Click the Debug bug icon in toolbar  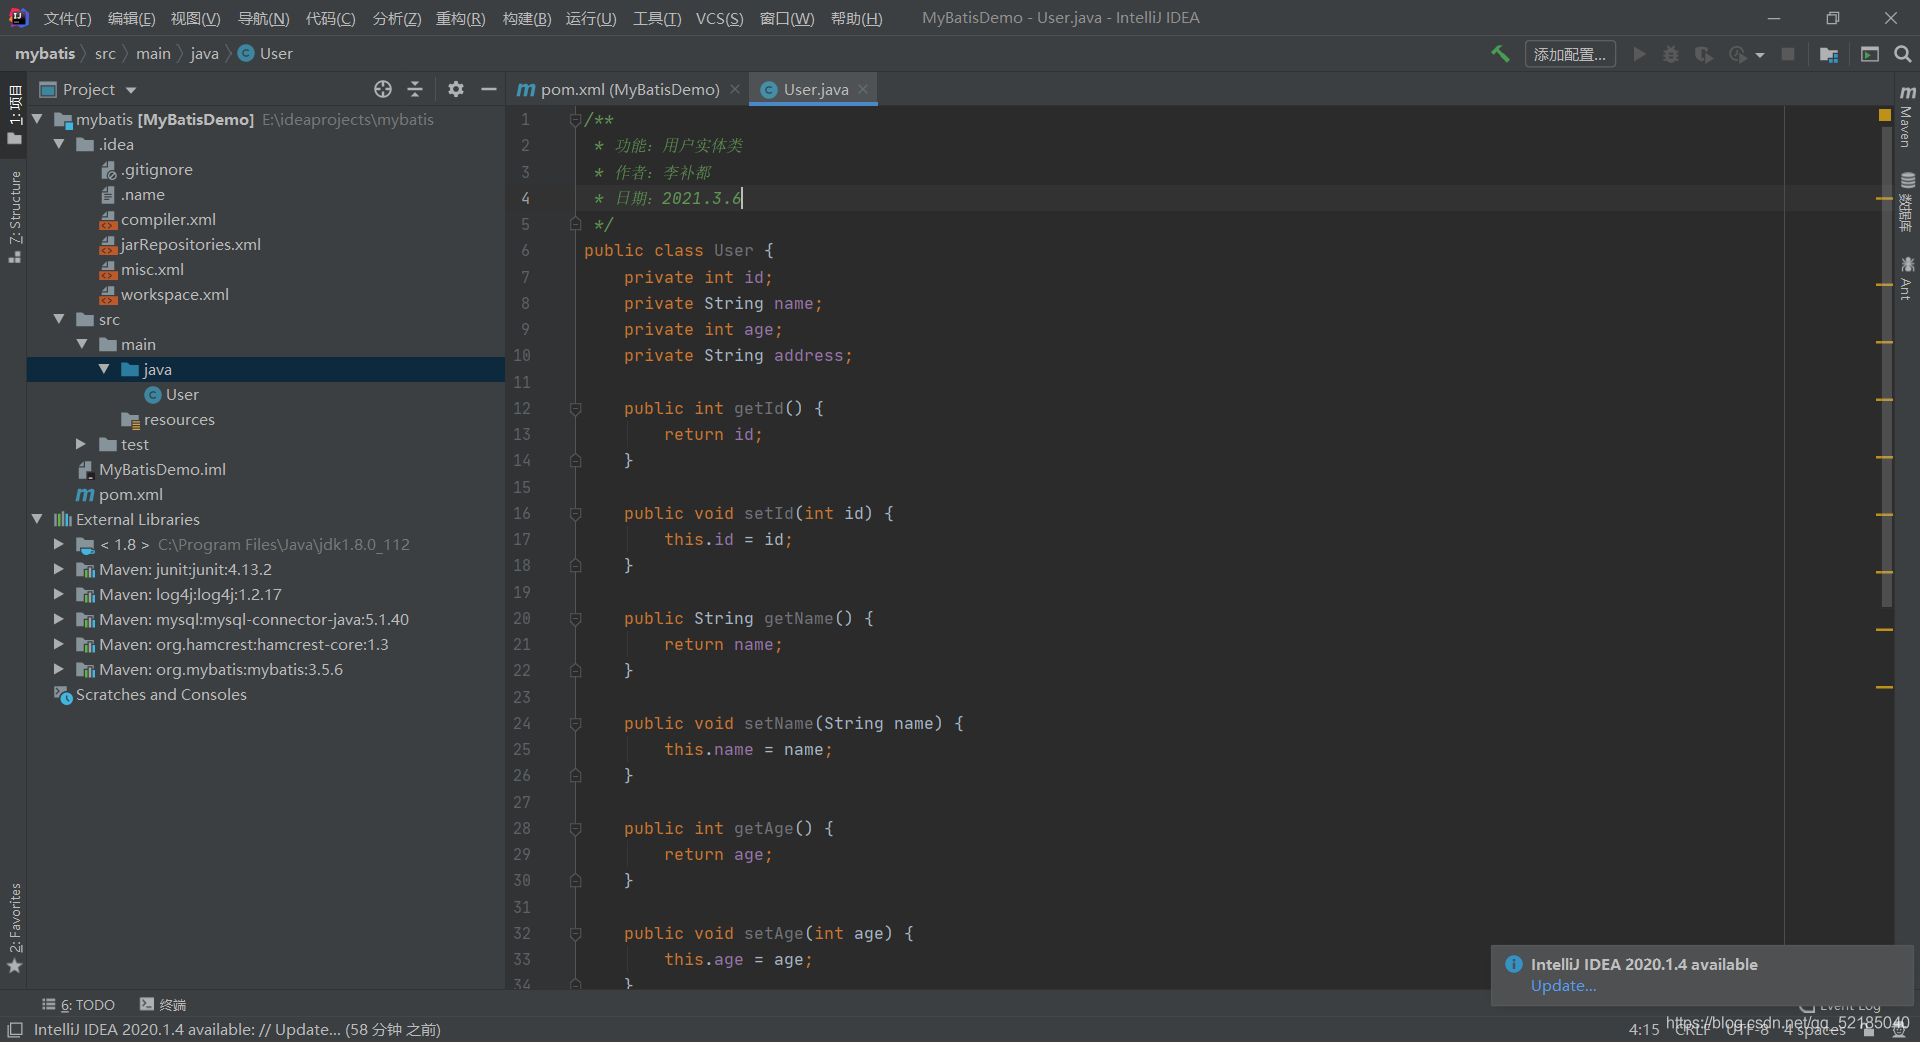(x=1671, y=54)
